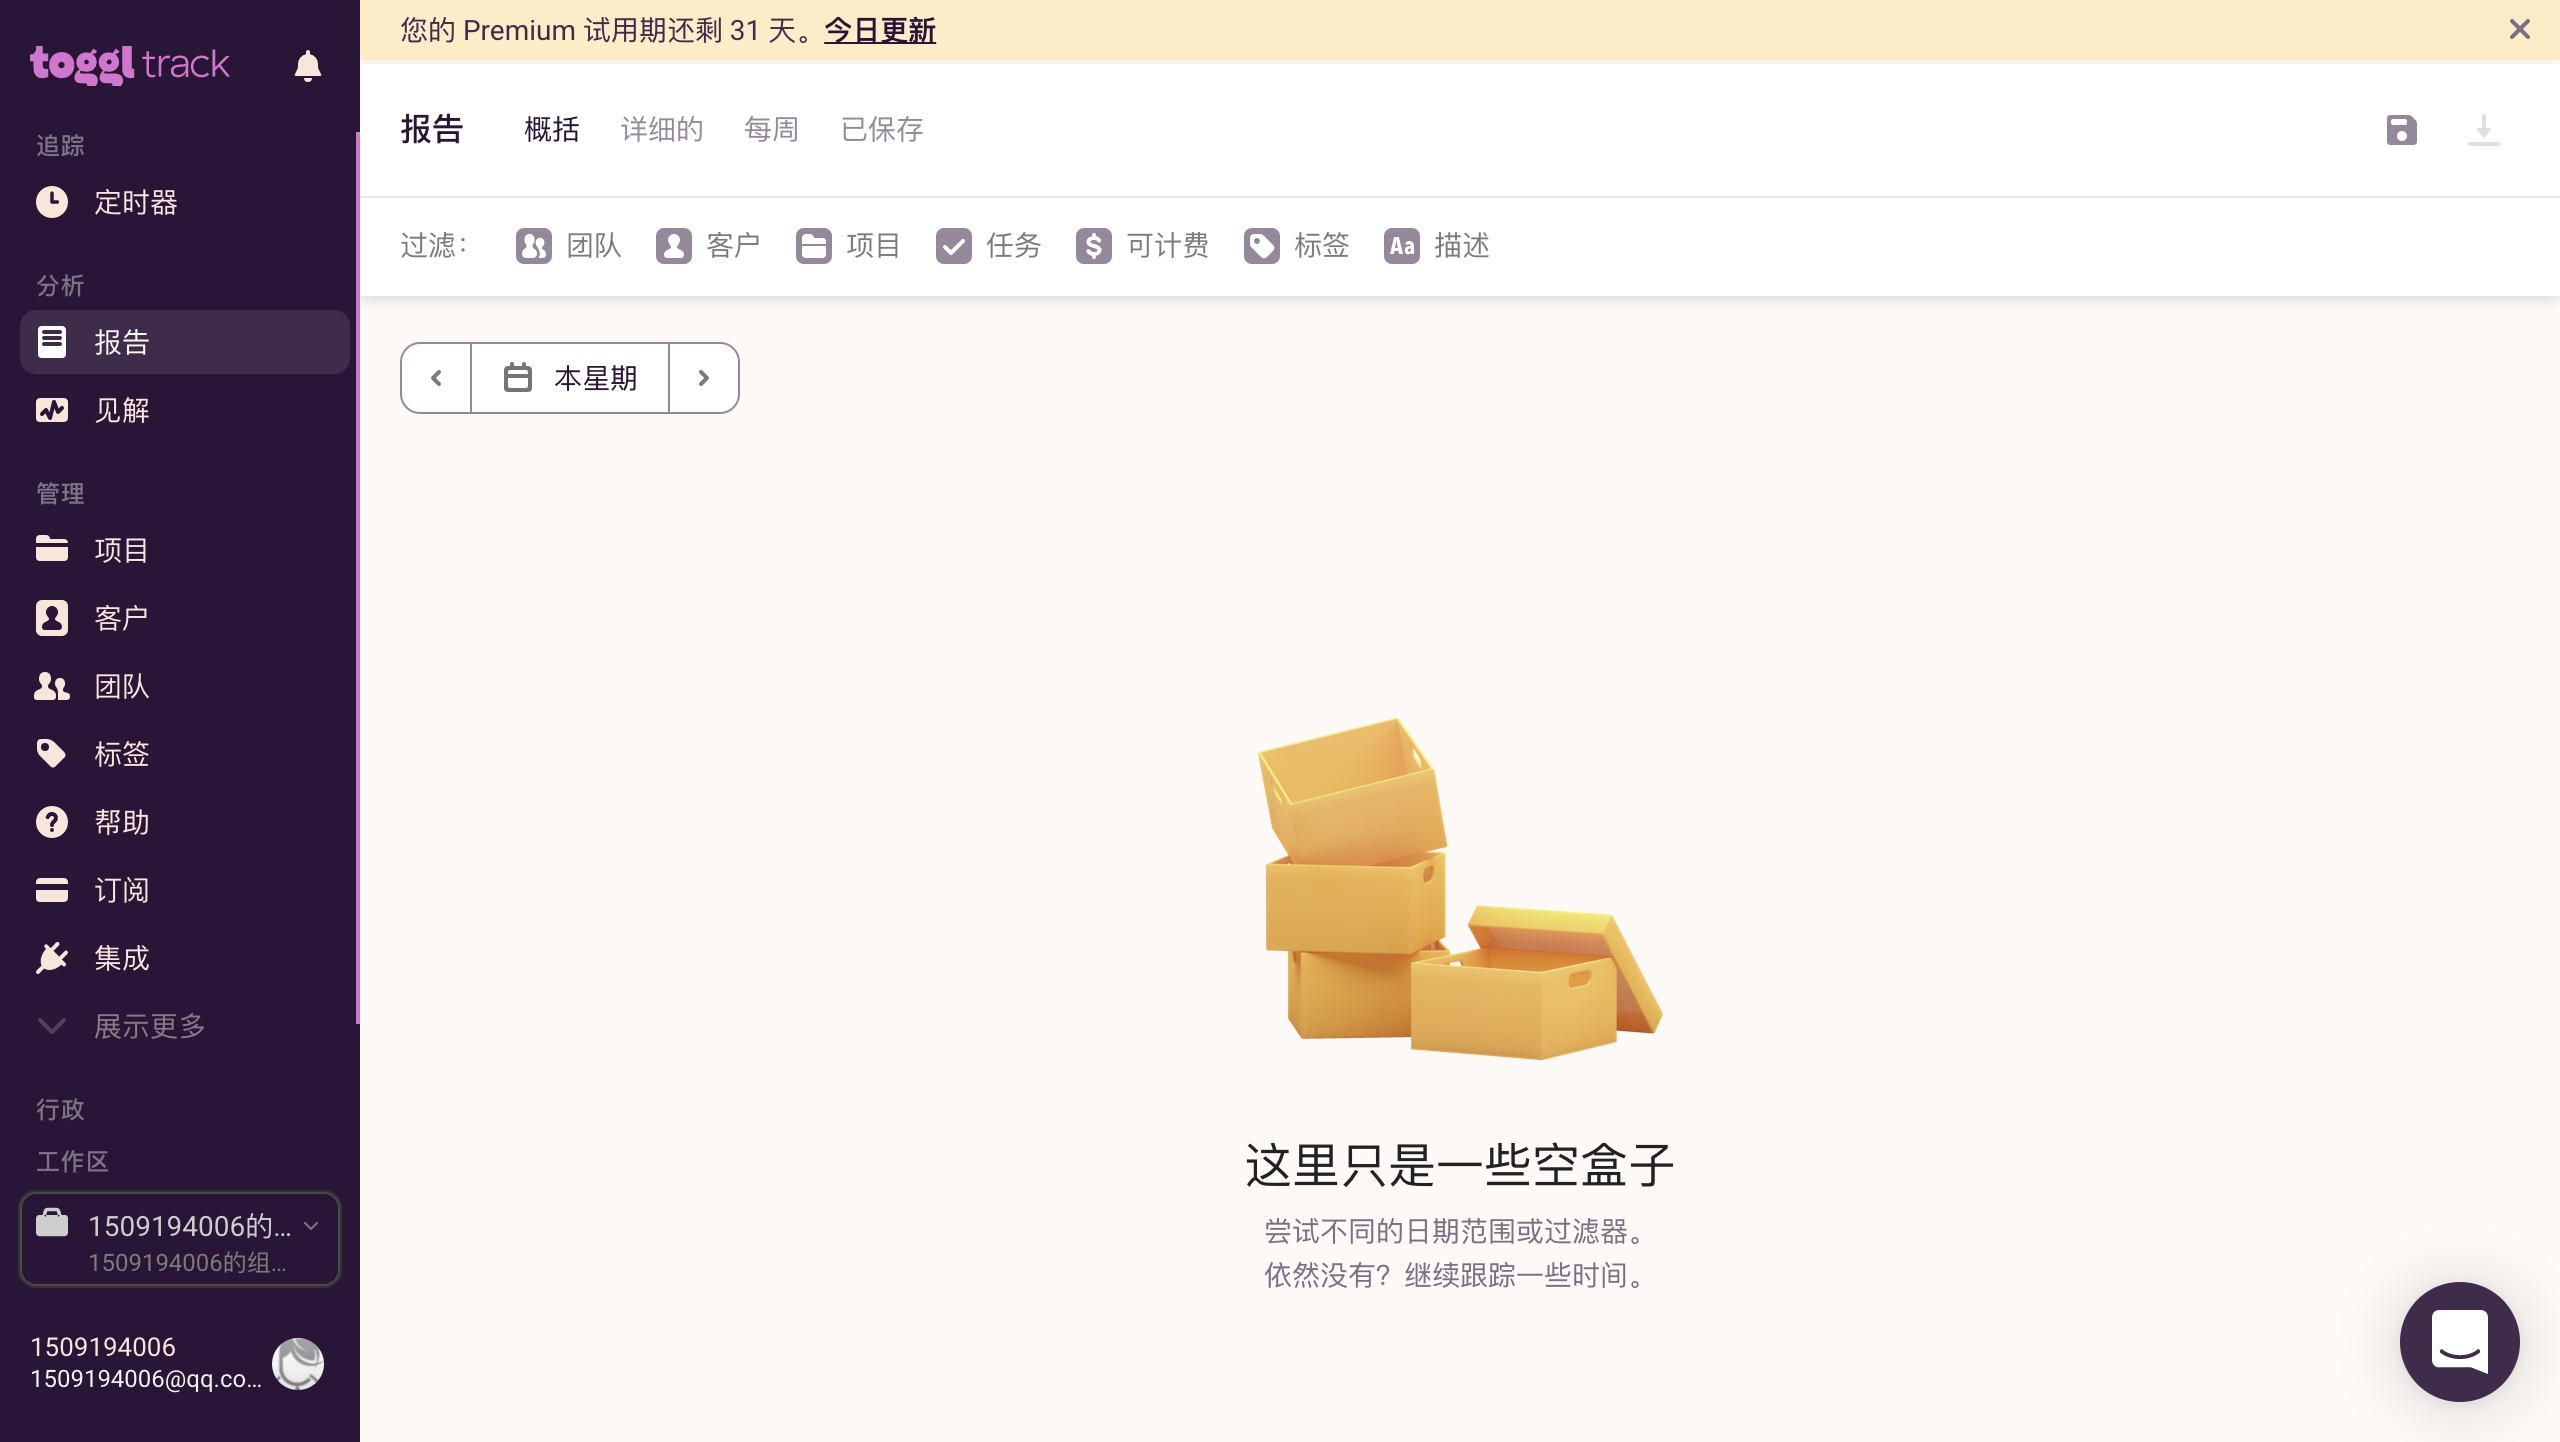Open the 描述 description filter
The image size is (2560, 1442).
coord(1436,246)
